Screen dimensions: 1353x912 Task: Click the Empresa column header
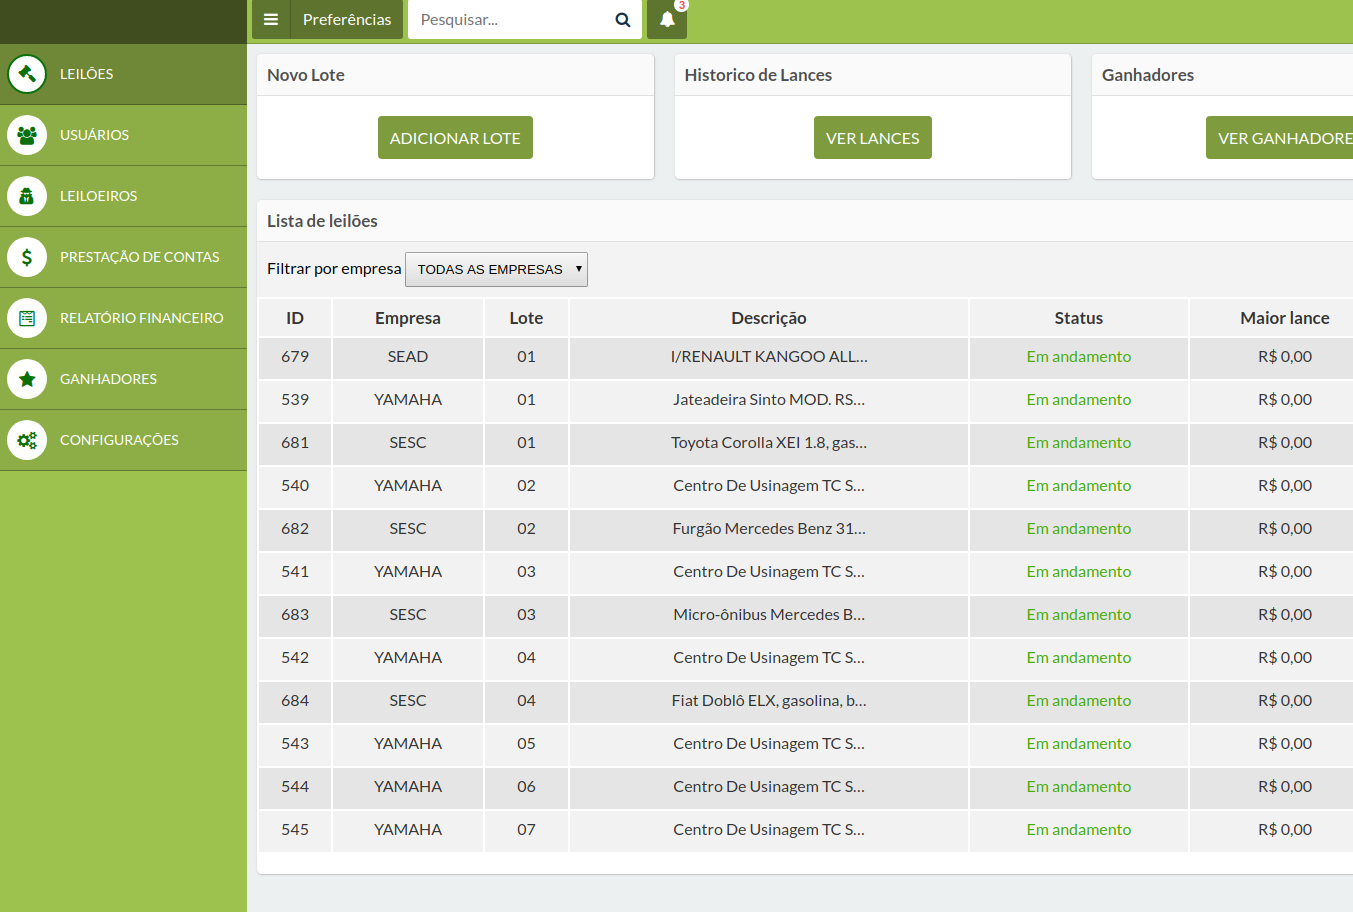click(x=408, y=318)
